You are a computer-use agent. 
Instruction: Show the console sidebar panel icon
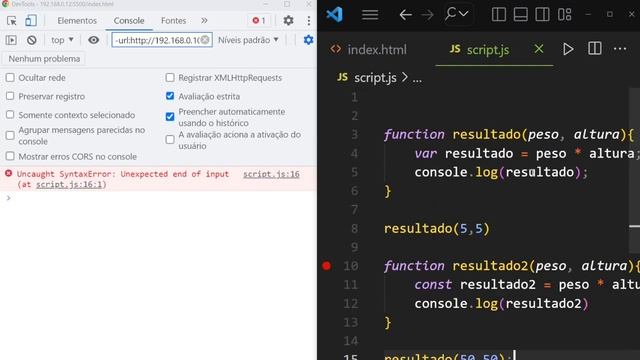(x=11, y=40)
